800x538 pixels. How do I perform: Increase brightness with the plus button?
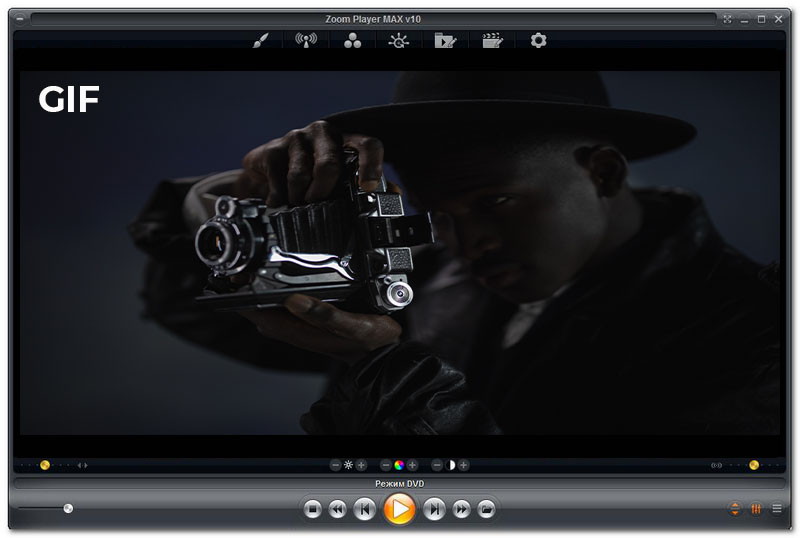361,465
